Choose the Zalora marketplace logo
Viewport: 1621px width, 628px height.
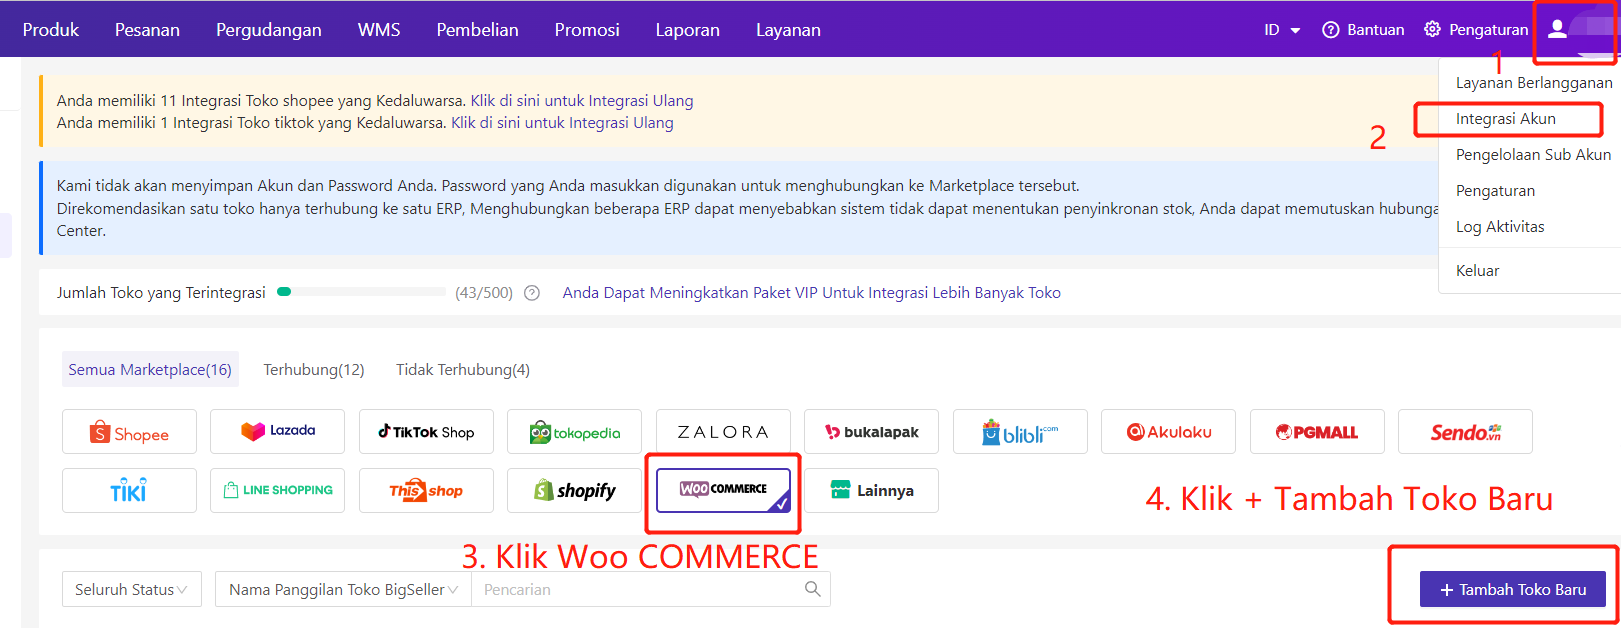click(x=723, y=432)
